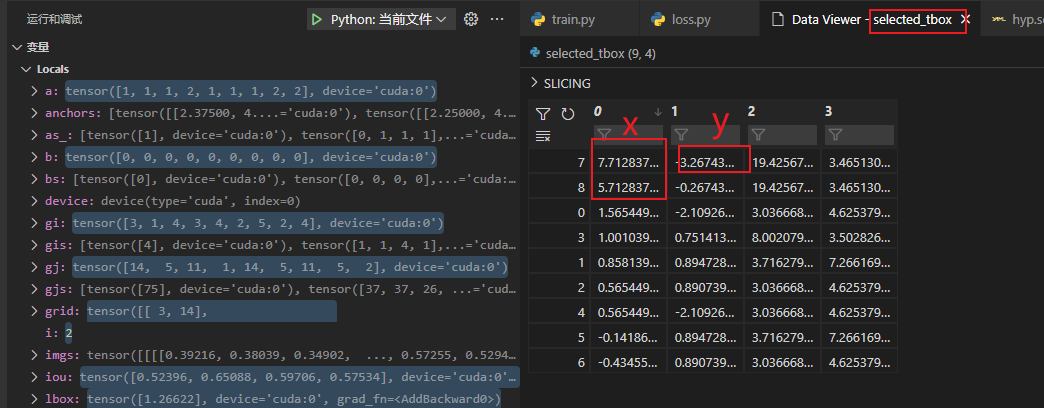Select cell -2.10926... in row 4
Image resolution: width=1044 pixels, height=408 pixels.
(705, 312)
